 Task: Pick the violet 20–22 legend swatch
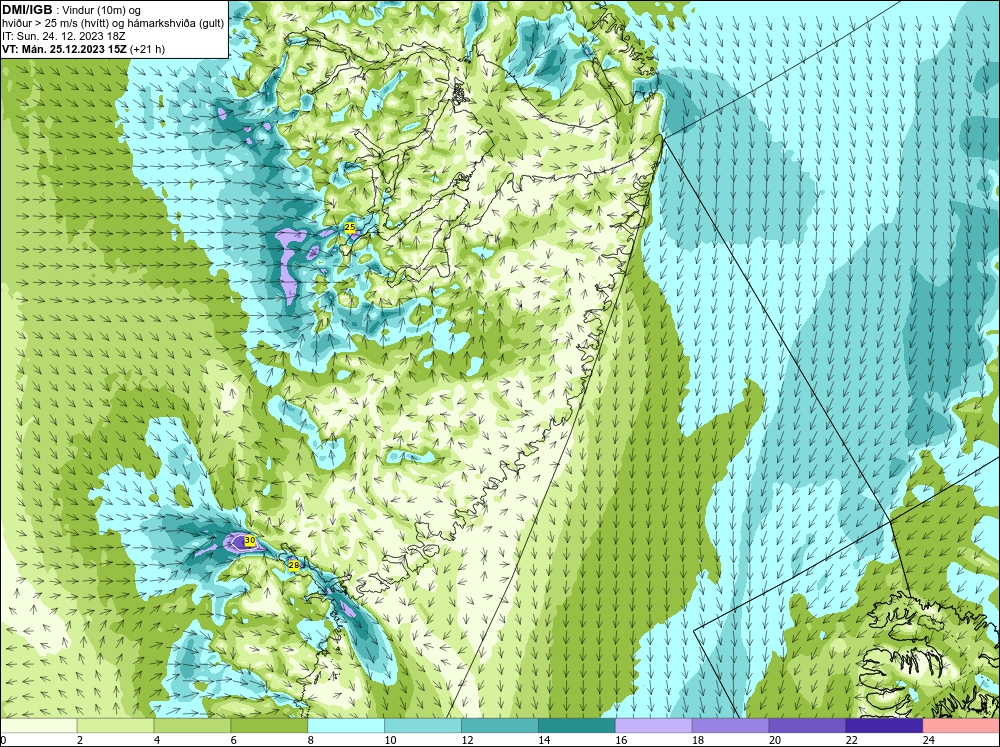(x=807, y=726)
